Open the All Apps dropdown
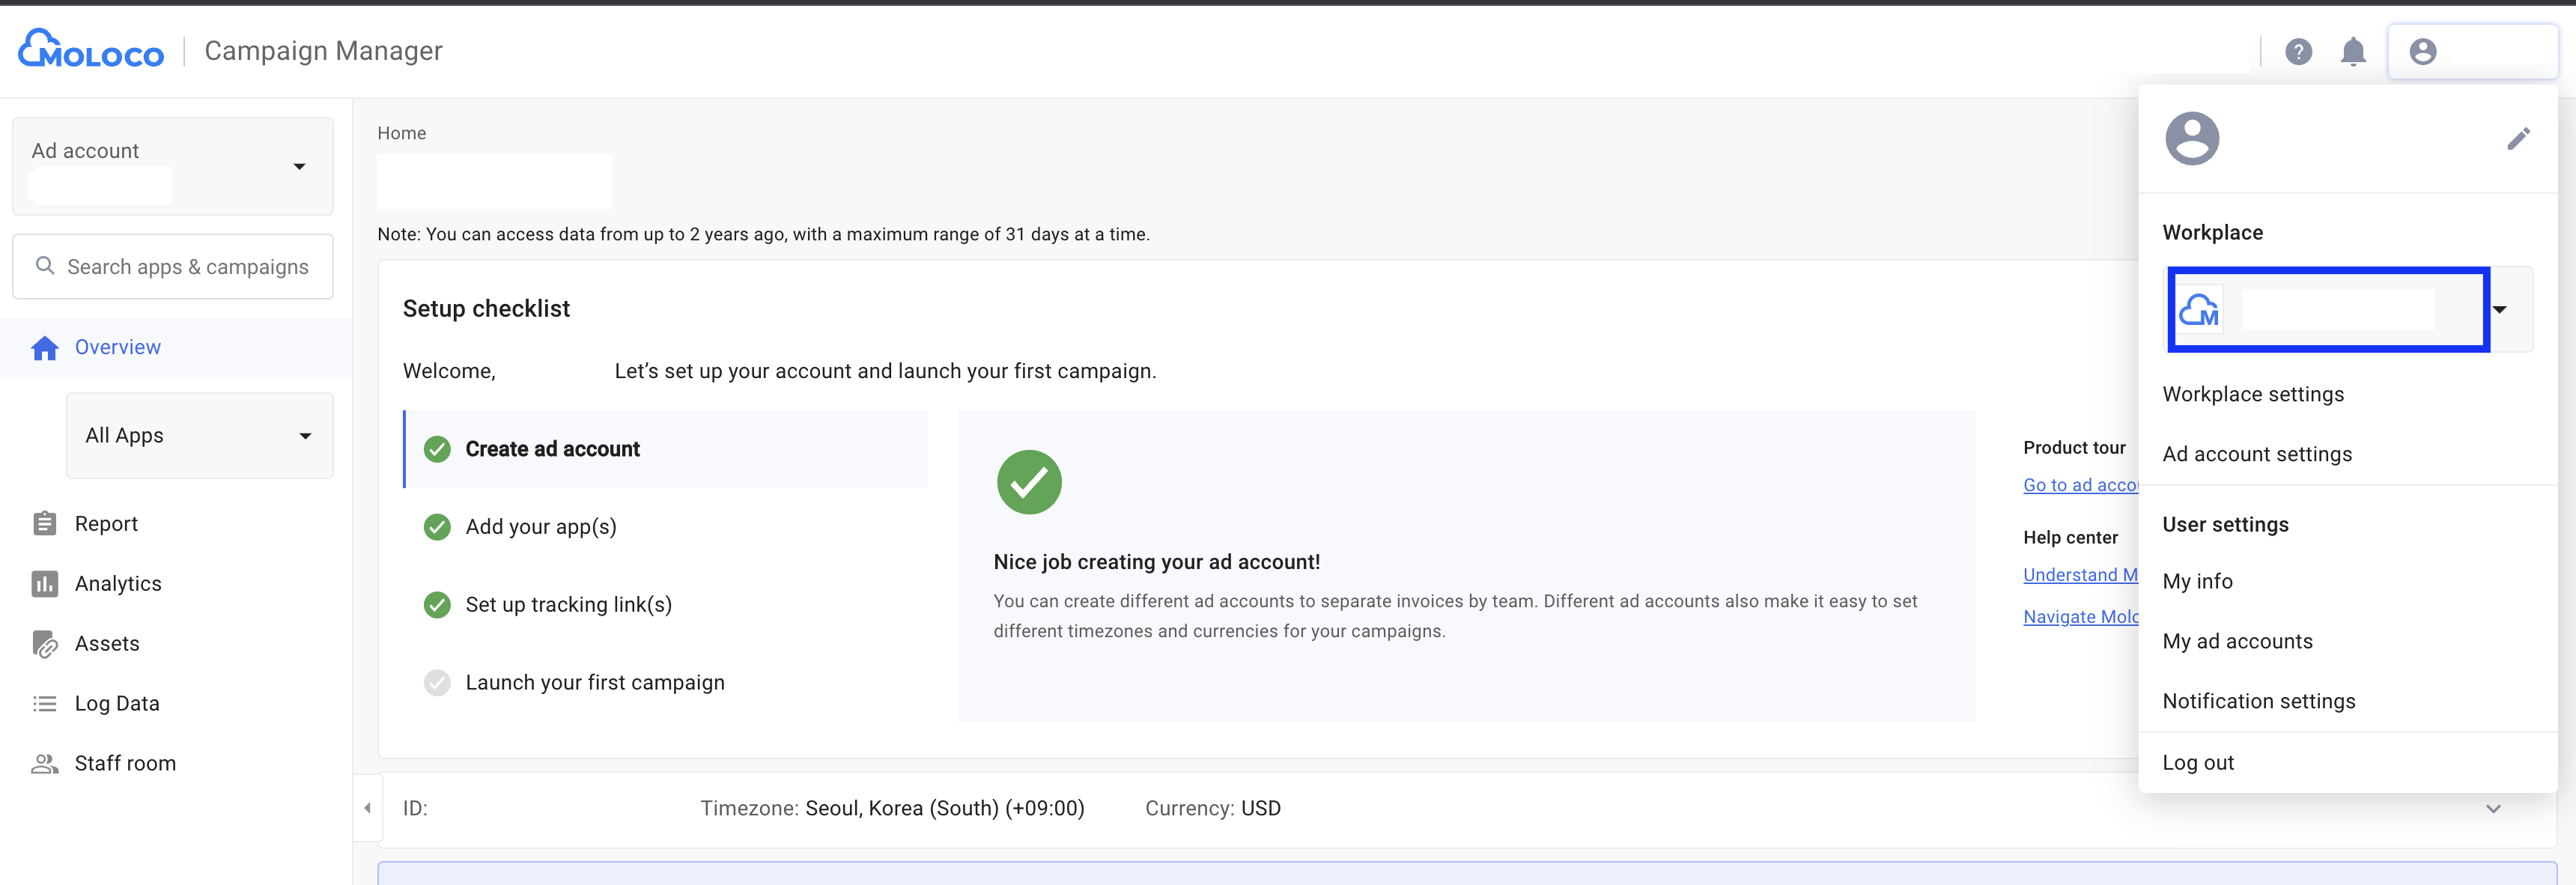2576x885 pixels. coord(304,435)
